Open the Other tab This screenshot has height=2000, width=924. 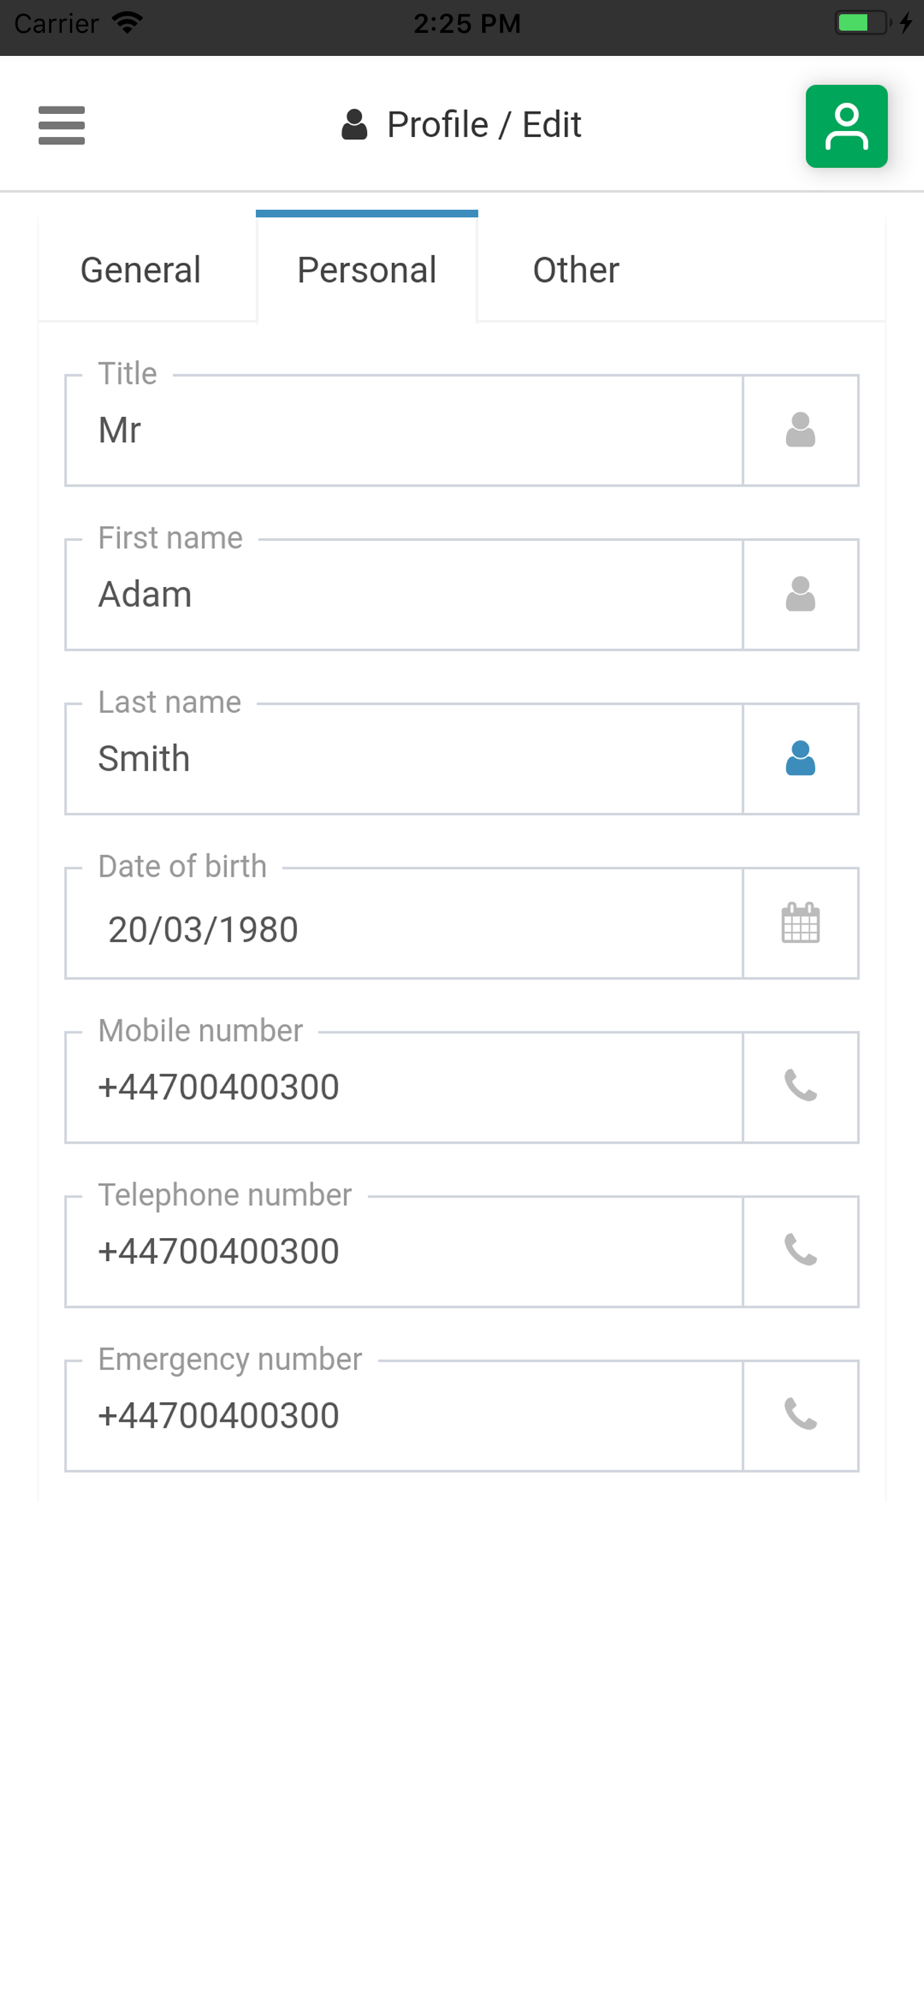click(576, 270)
